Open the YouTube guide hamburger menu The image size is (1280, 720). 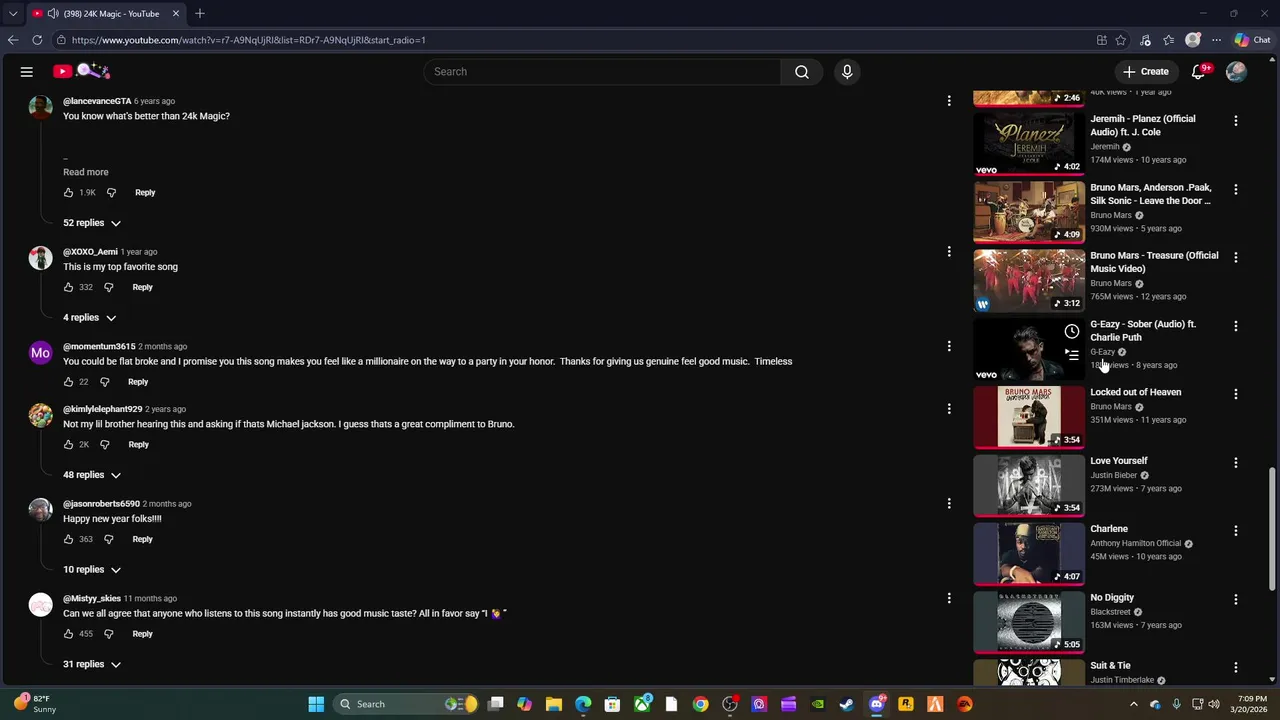[27, 72]
